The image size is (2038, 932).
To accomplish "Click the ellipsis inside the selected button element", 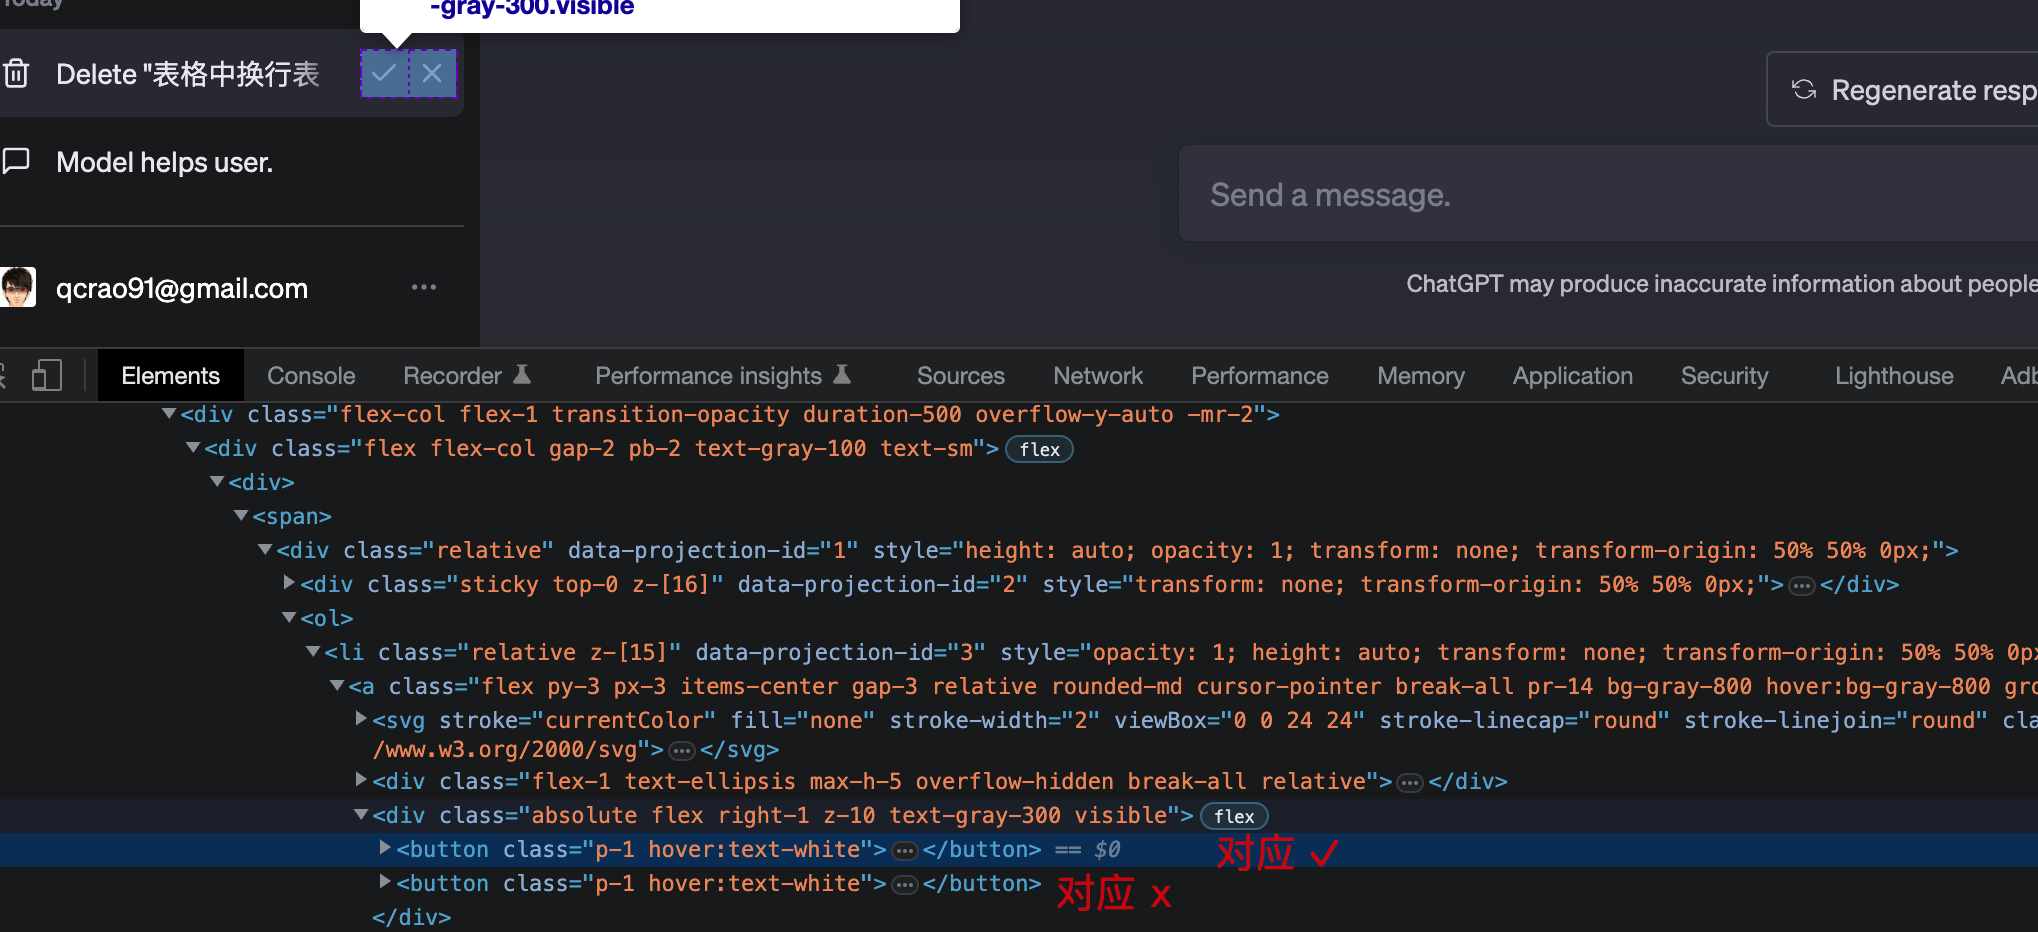I will pos(905,850).
